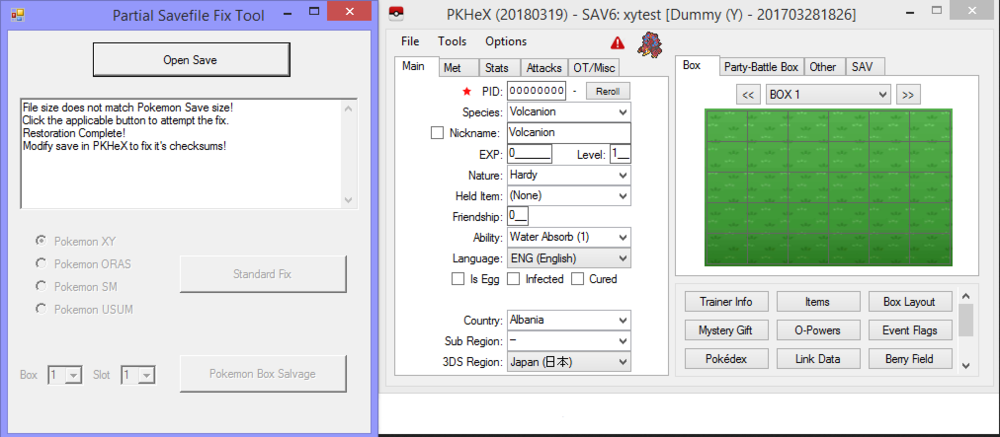Click the red warning triangle icon
Viewport: 1000px width, 437px height.
pos(618,43)
